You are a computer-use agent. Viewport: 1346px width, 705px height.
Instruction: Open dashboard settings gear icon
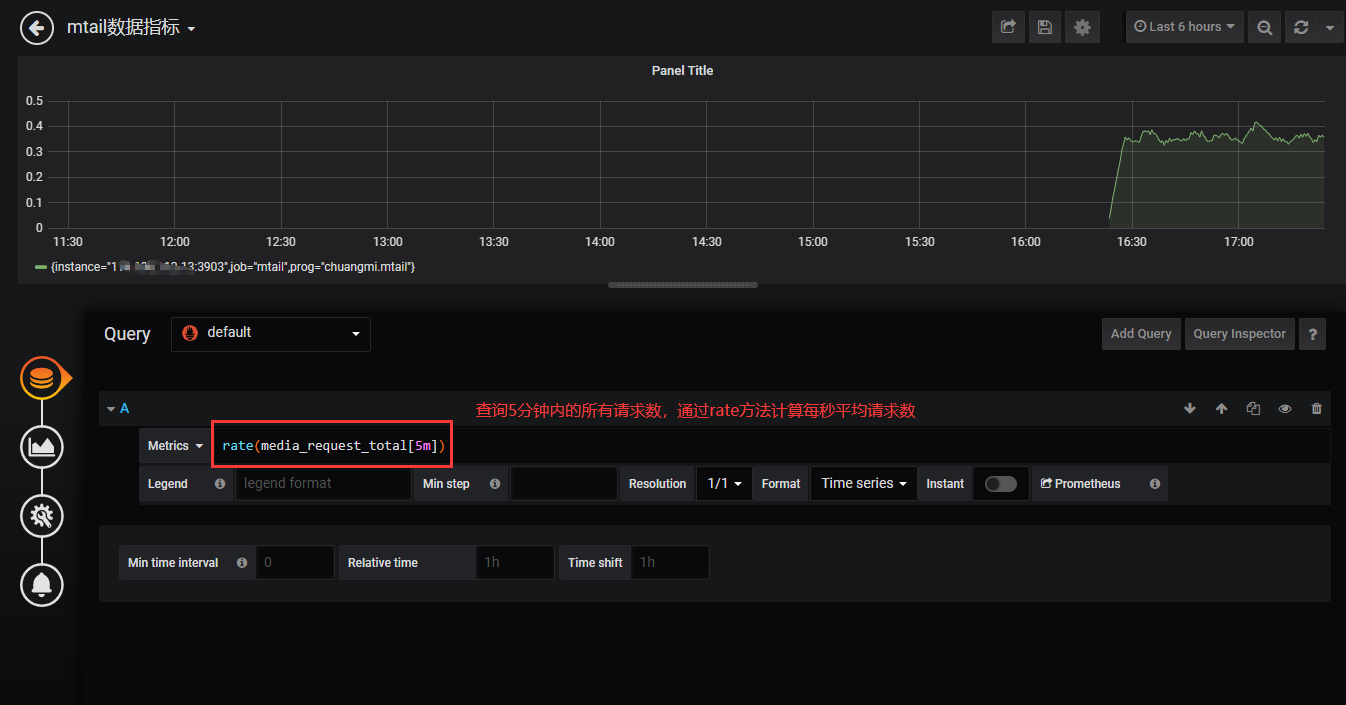tap(1082, 27)
